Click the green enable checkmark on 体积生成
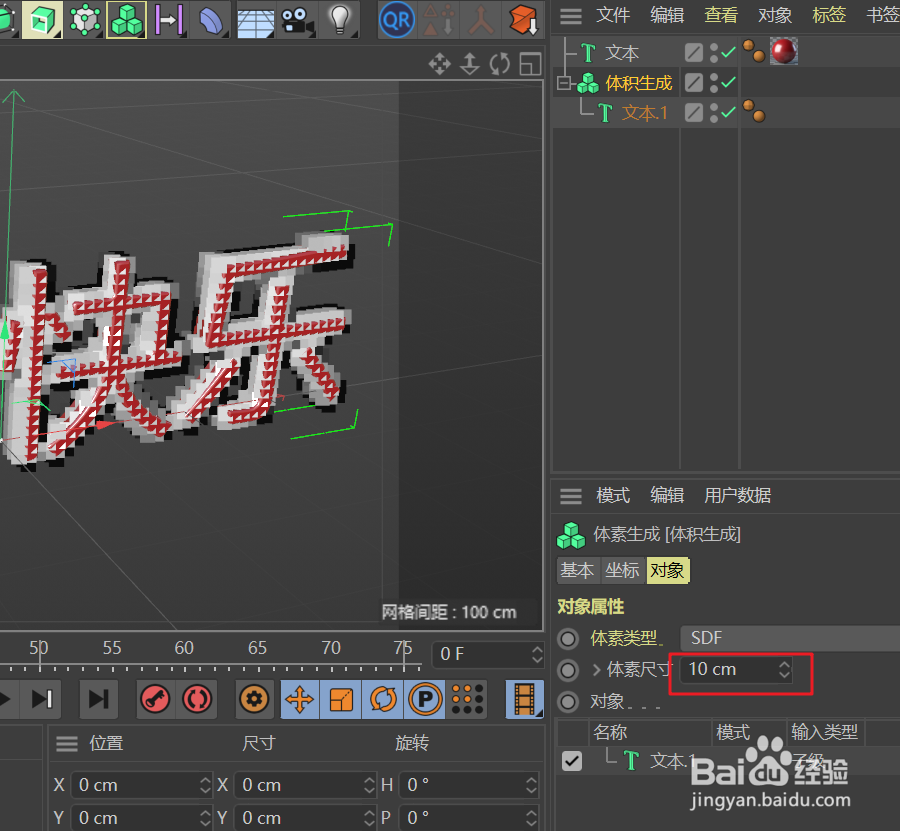Screen dimensions: 900x831 [x=727, y=83]
